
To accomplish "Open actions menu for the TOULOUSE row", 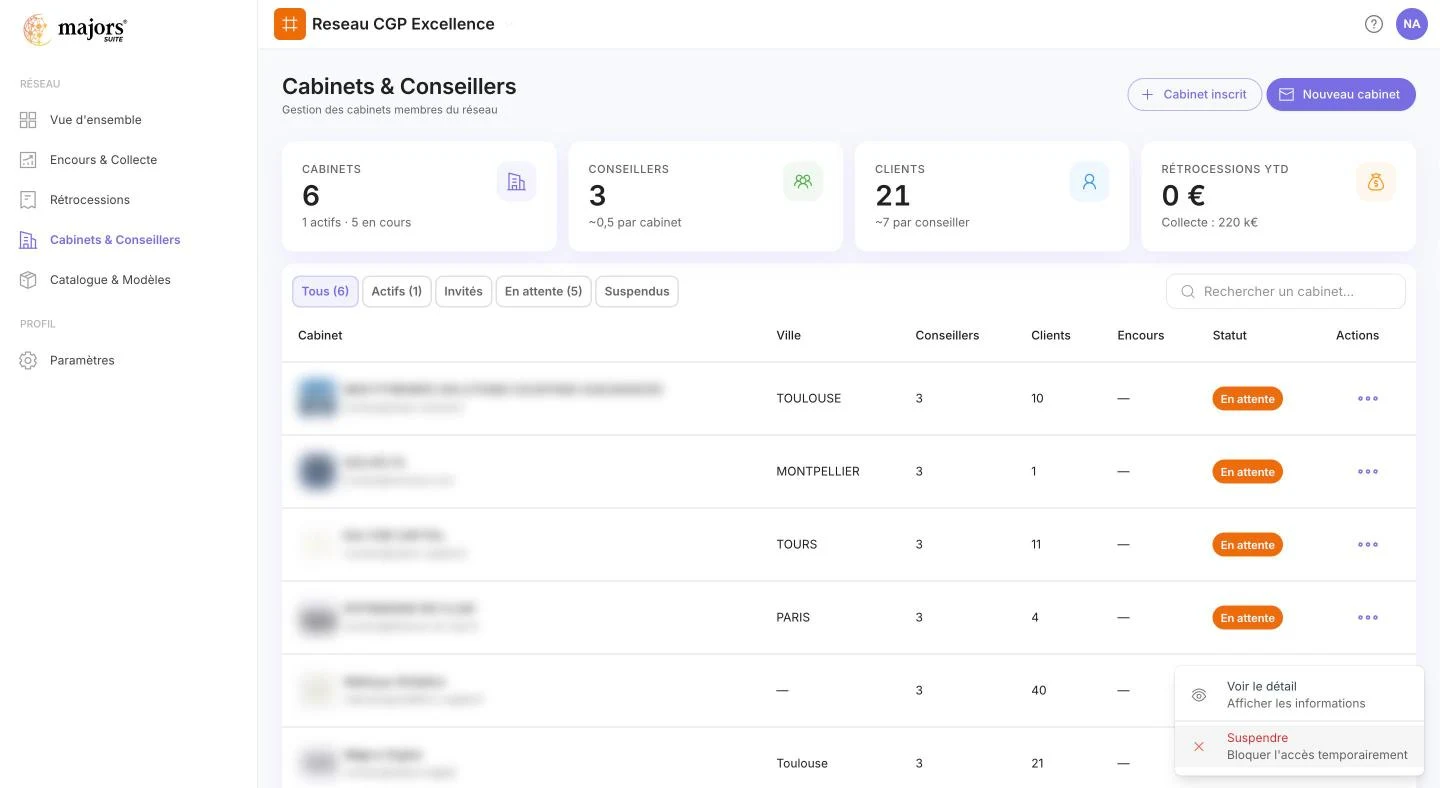I will click(1368, 398).
